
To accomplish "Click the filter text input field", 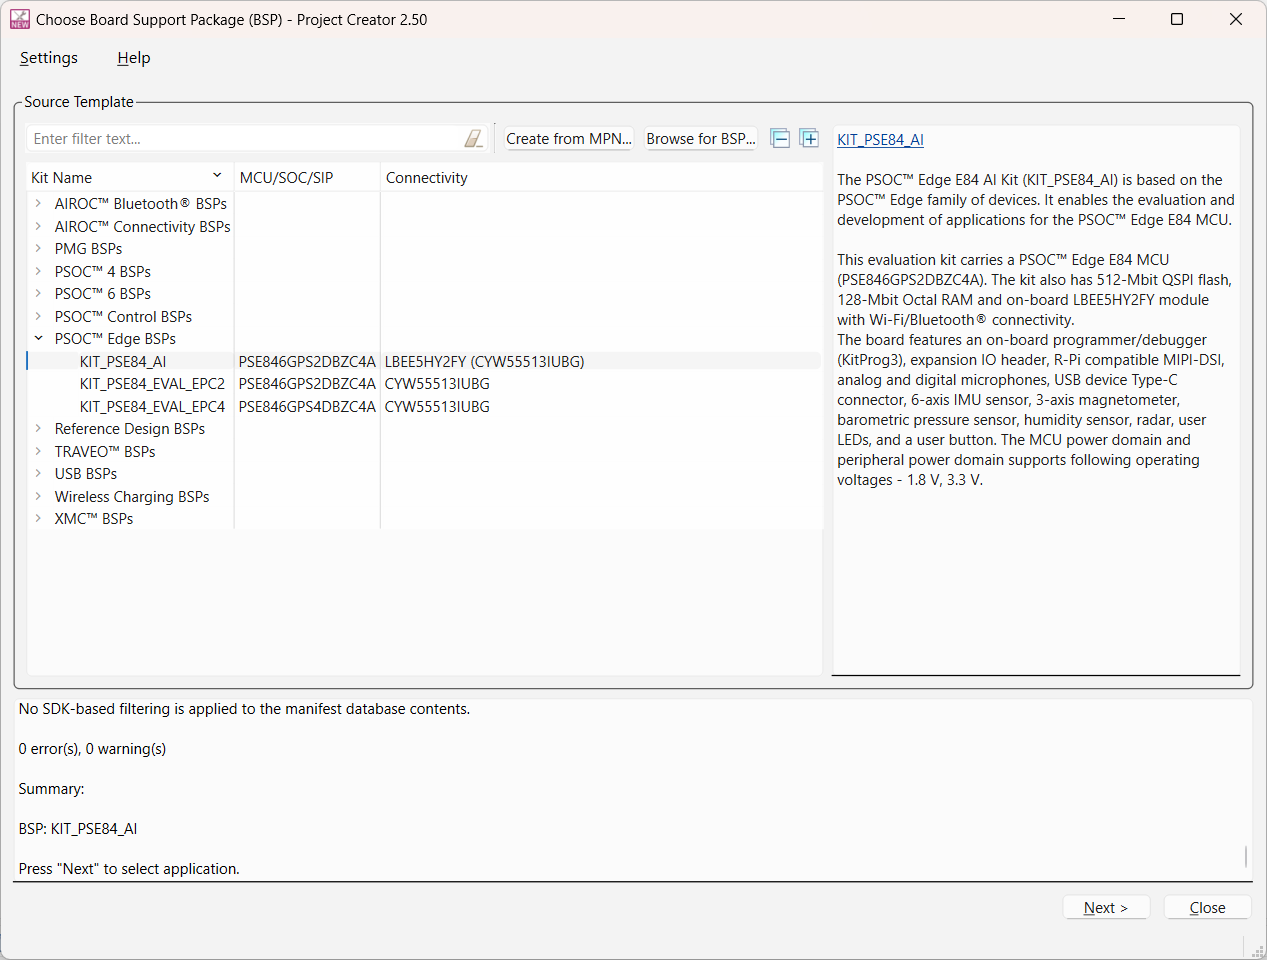I will [245, 139].
